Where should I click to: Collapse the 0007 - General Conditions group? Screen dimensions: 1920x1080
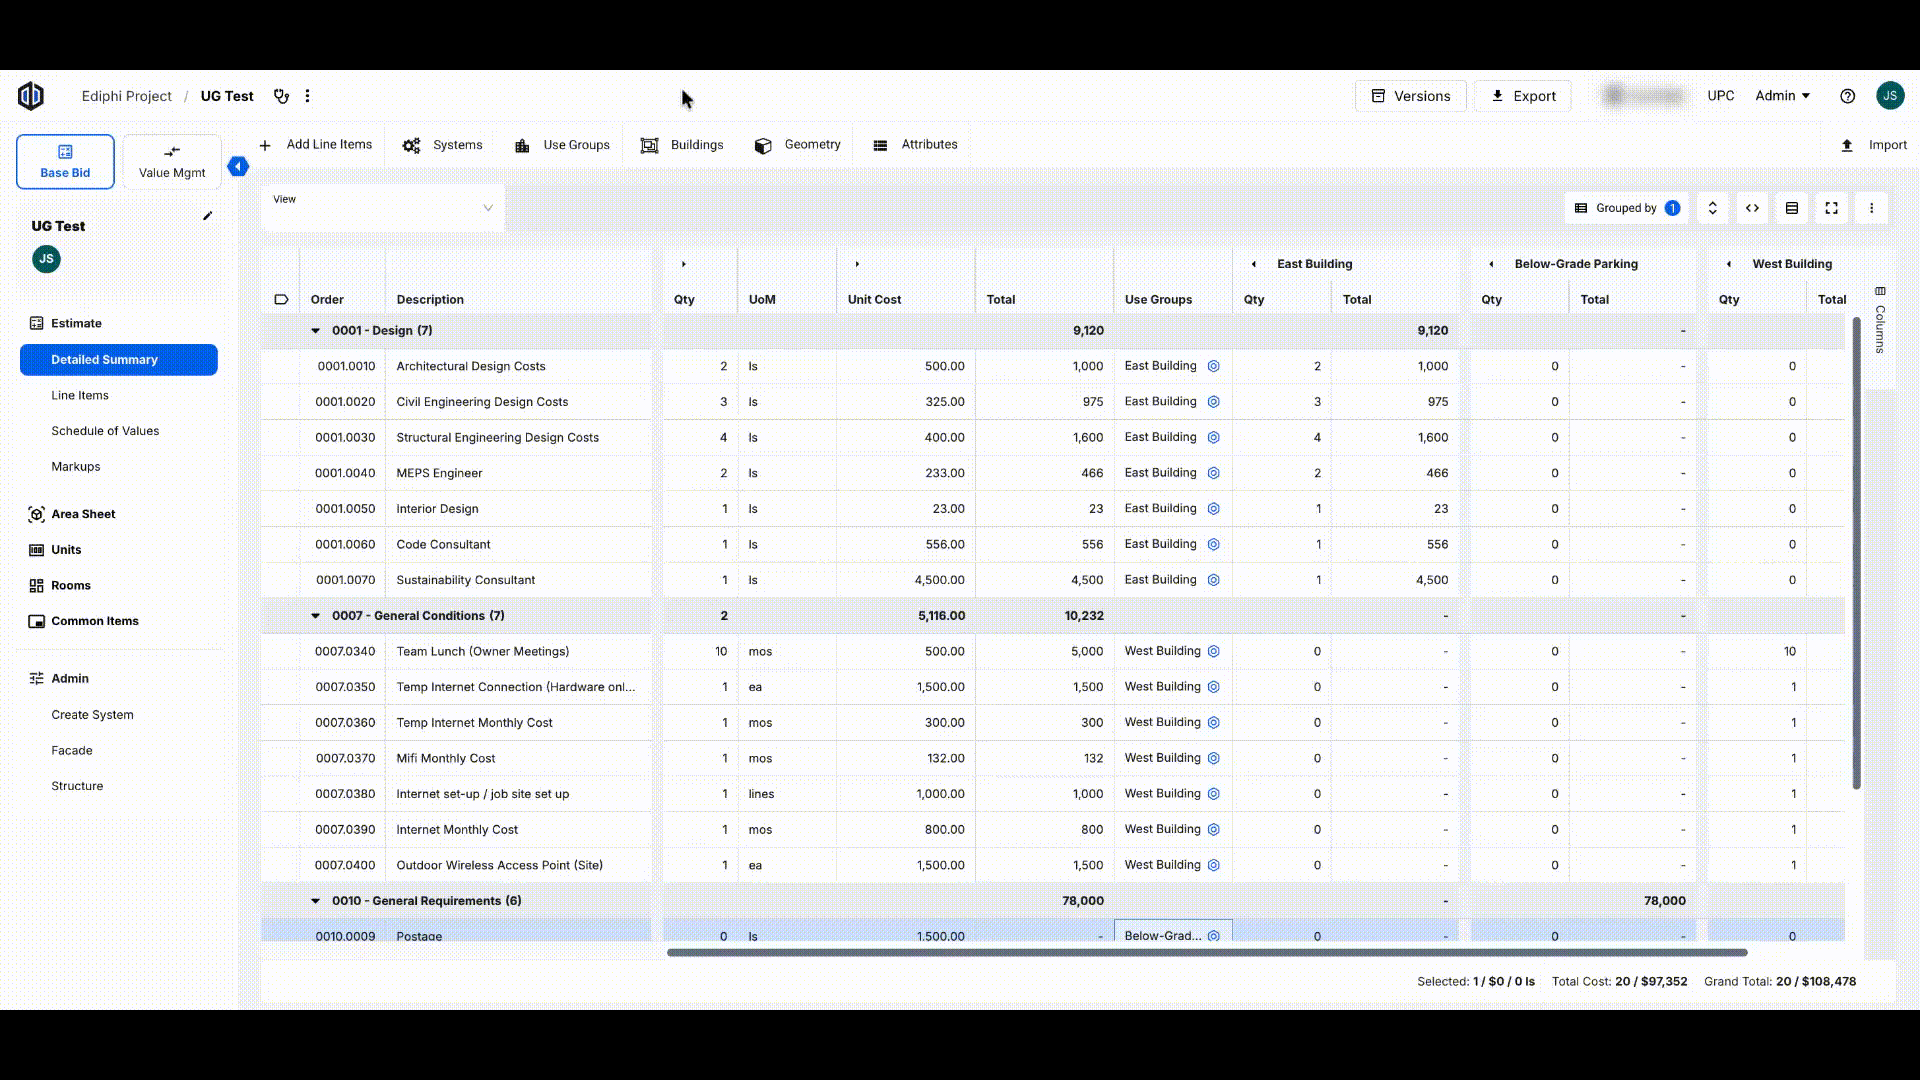[315, 616]
